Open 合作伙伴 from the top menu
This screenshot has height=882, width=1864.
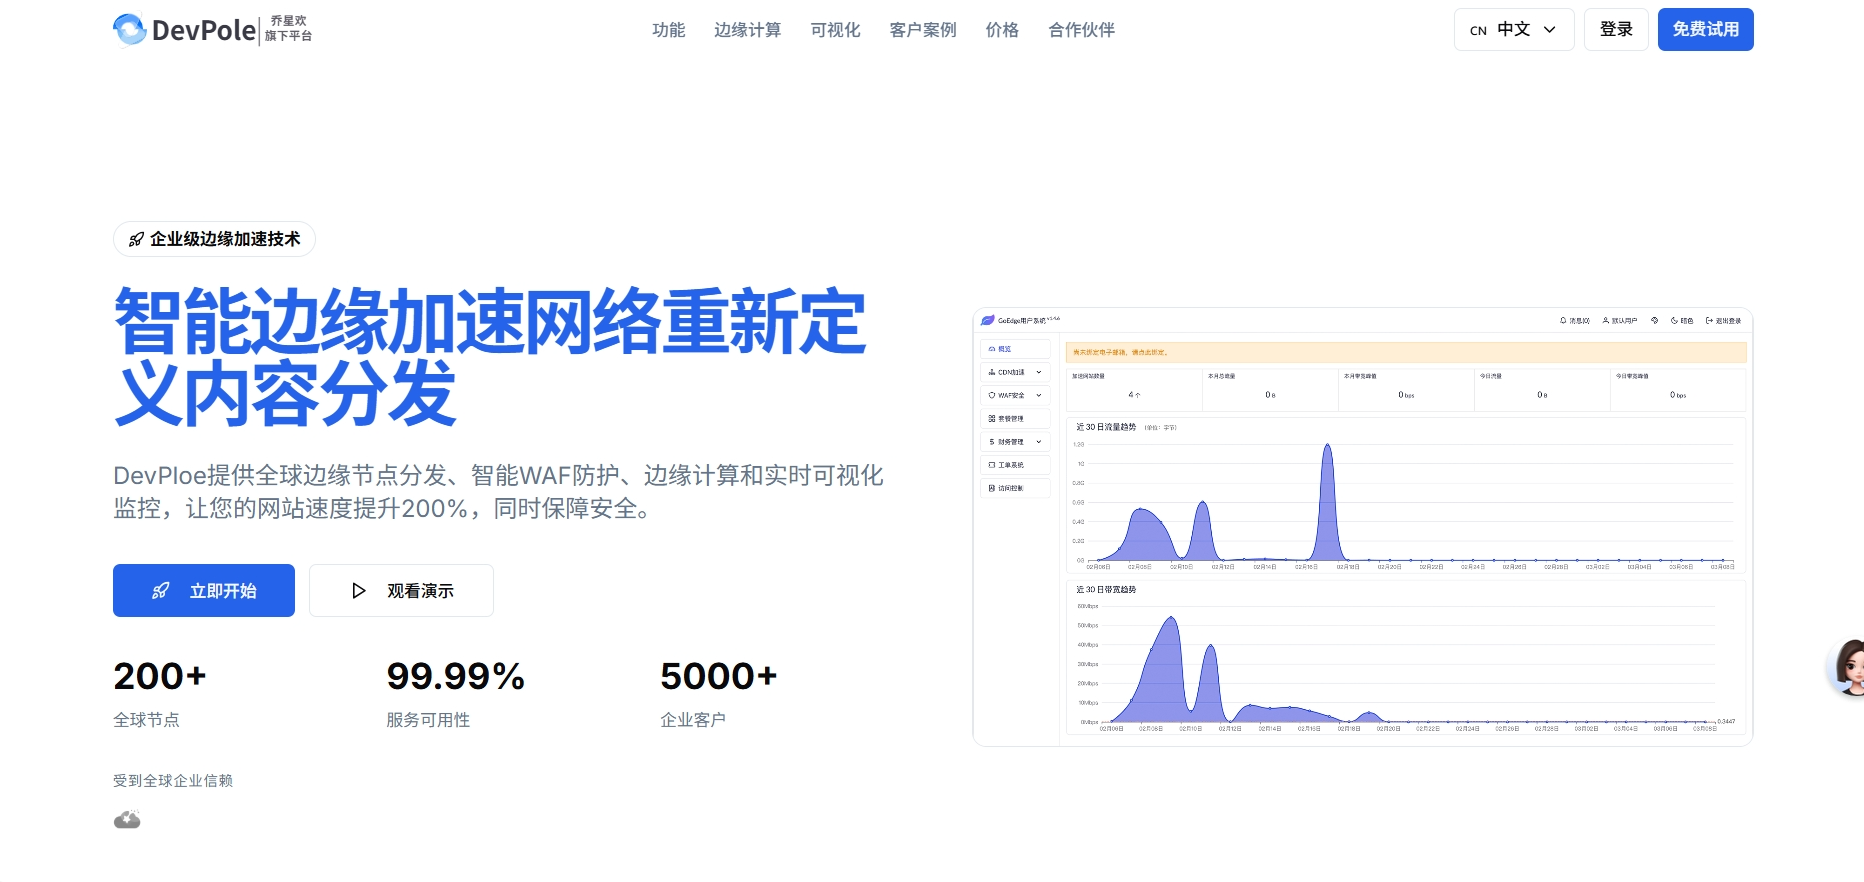(x=1081, y=30)
